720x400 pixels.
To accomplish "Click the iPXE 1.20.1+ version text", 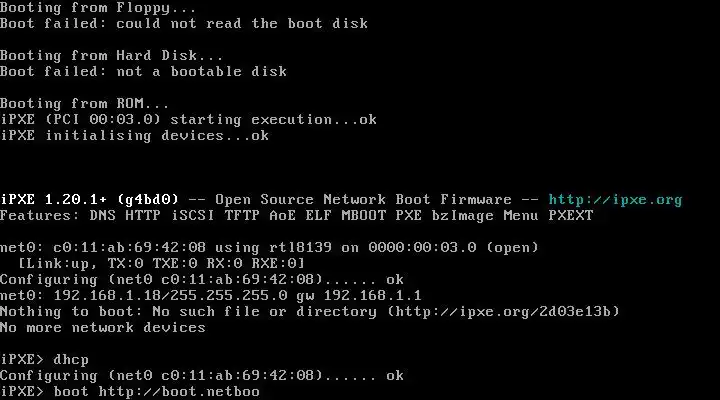I will point(70,199).
